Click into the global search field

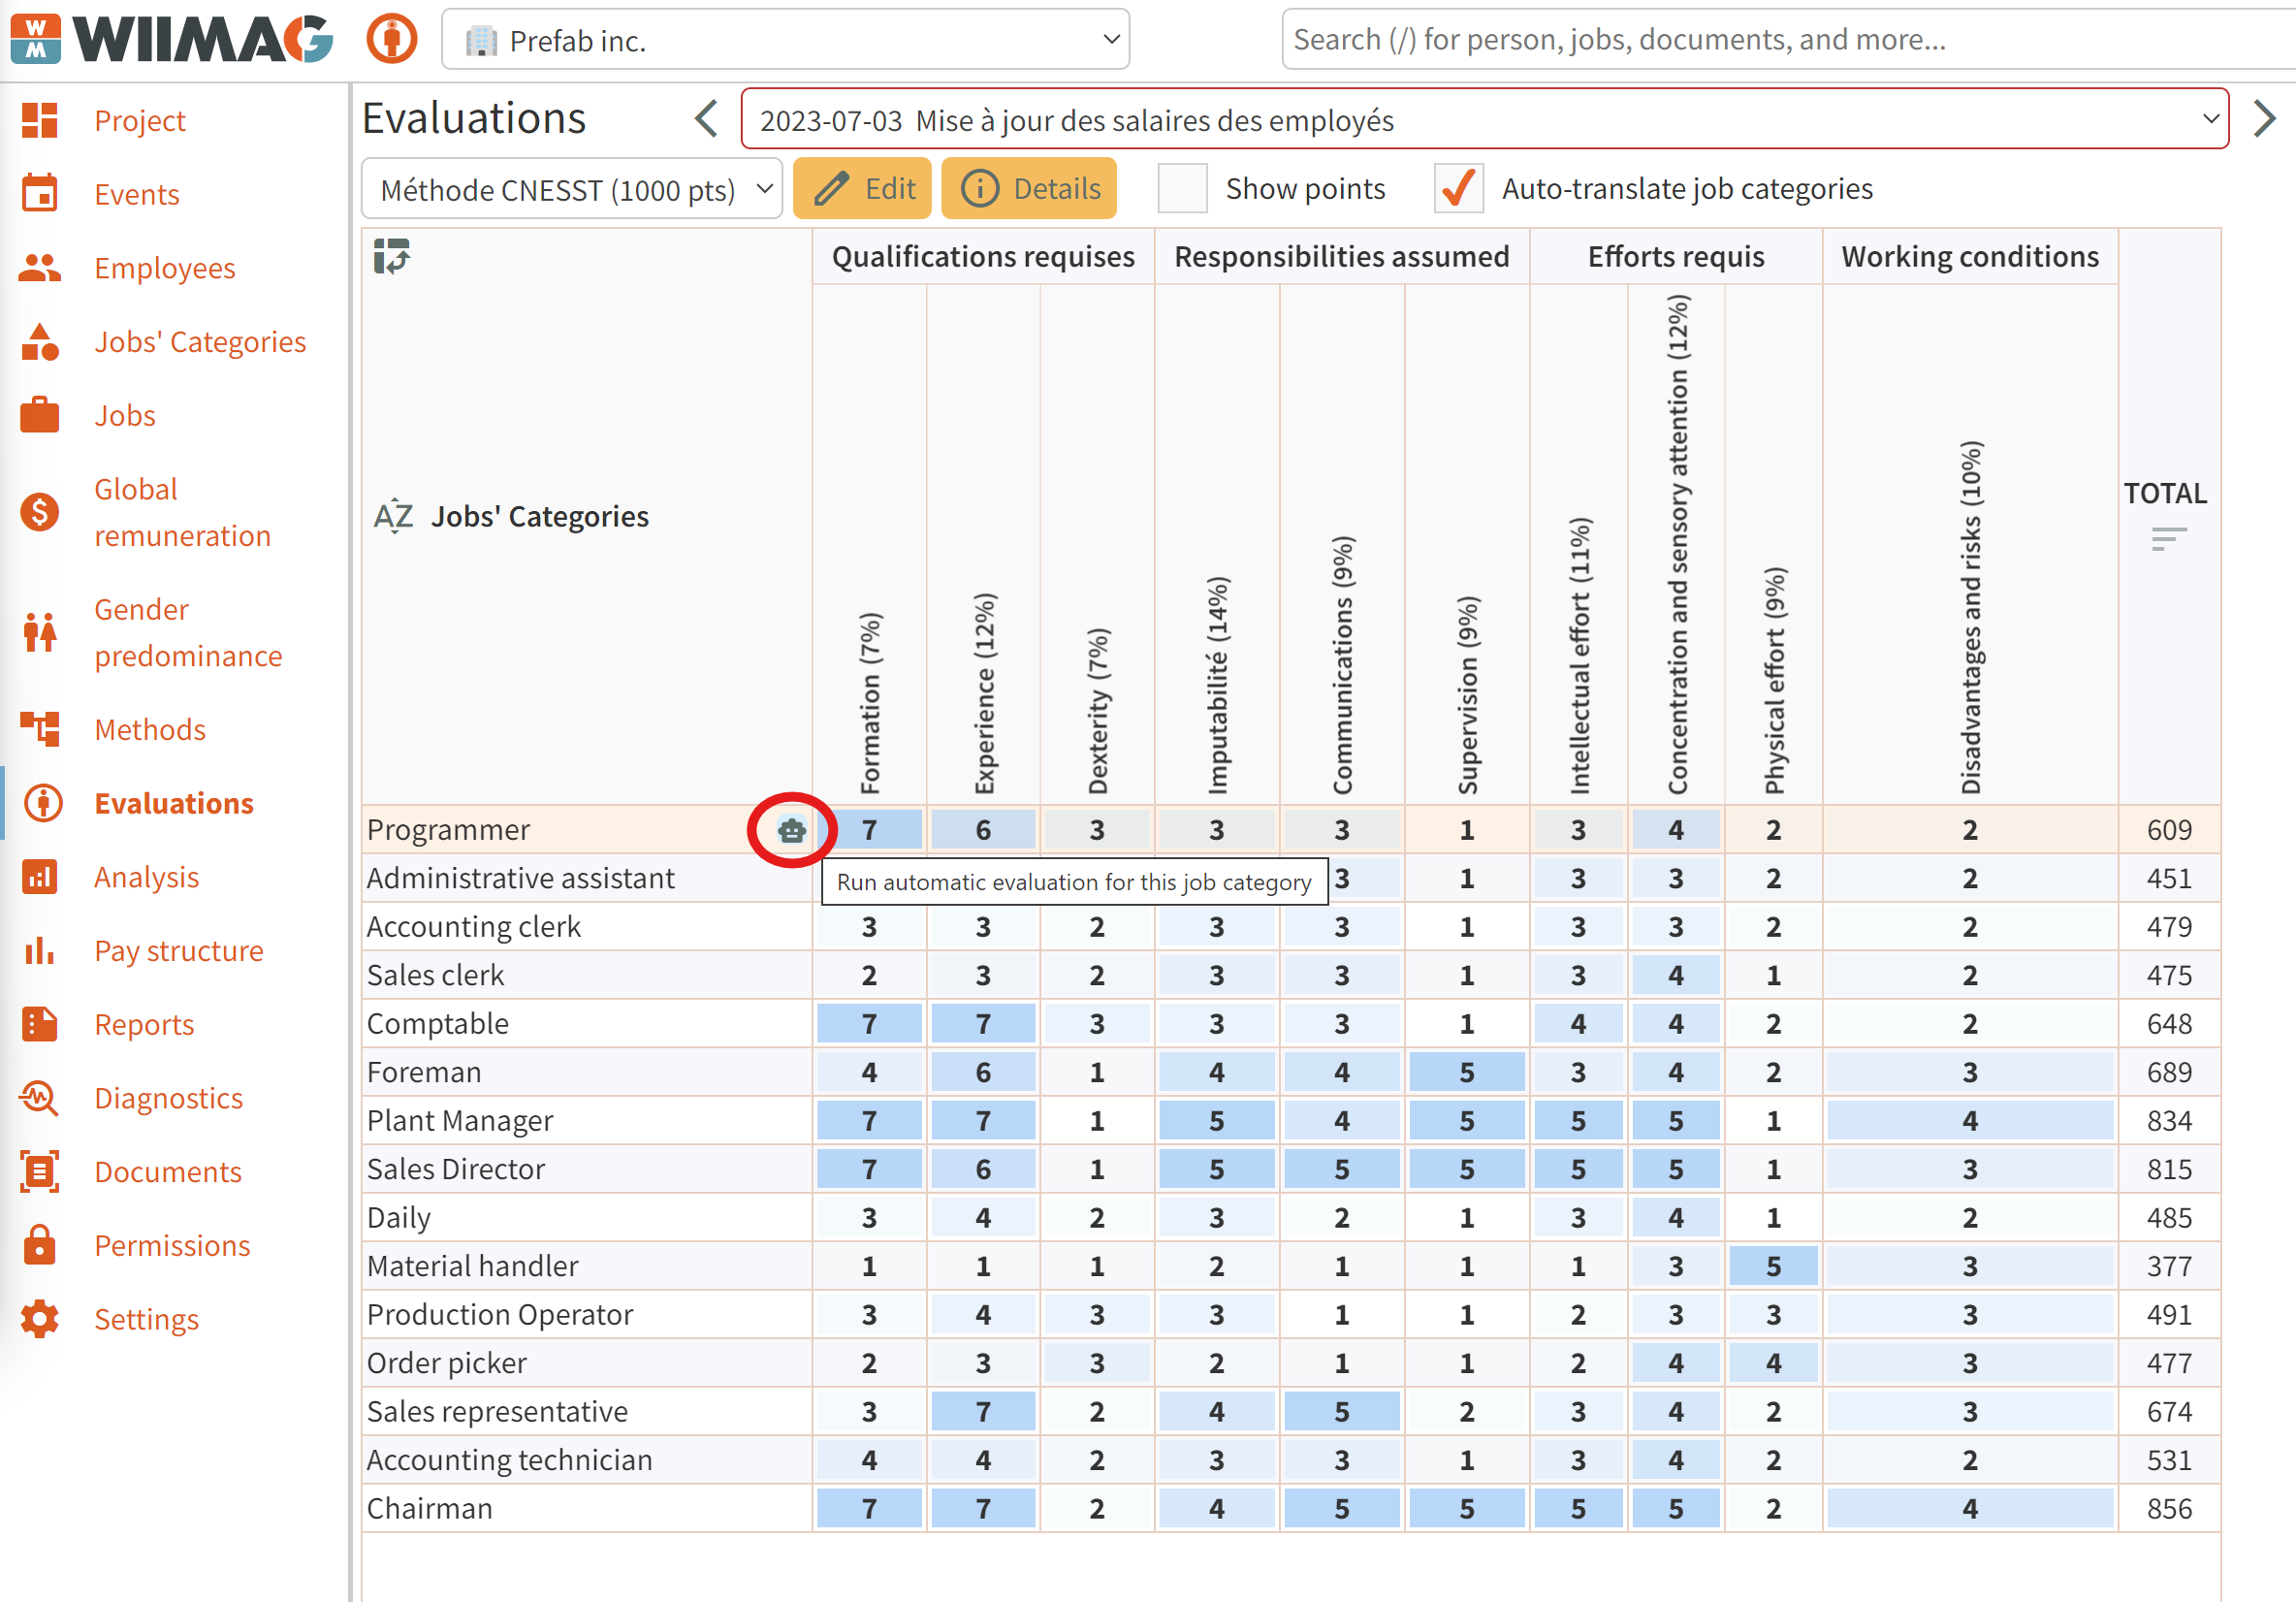click(1790, 39)
